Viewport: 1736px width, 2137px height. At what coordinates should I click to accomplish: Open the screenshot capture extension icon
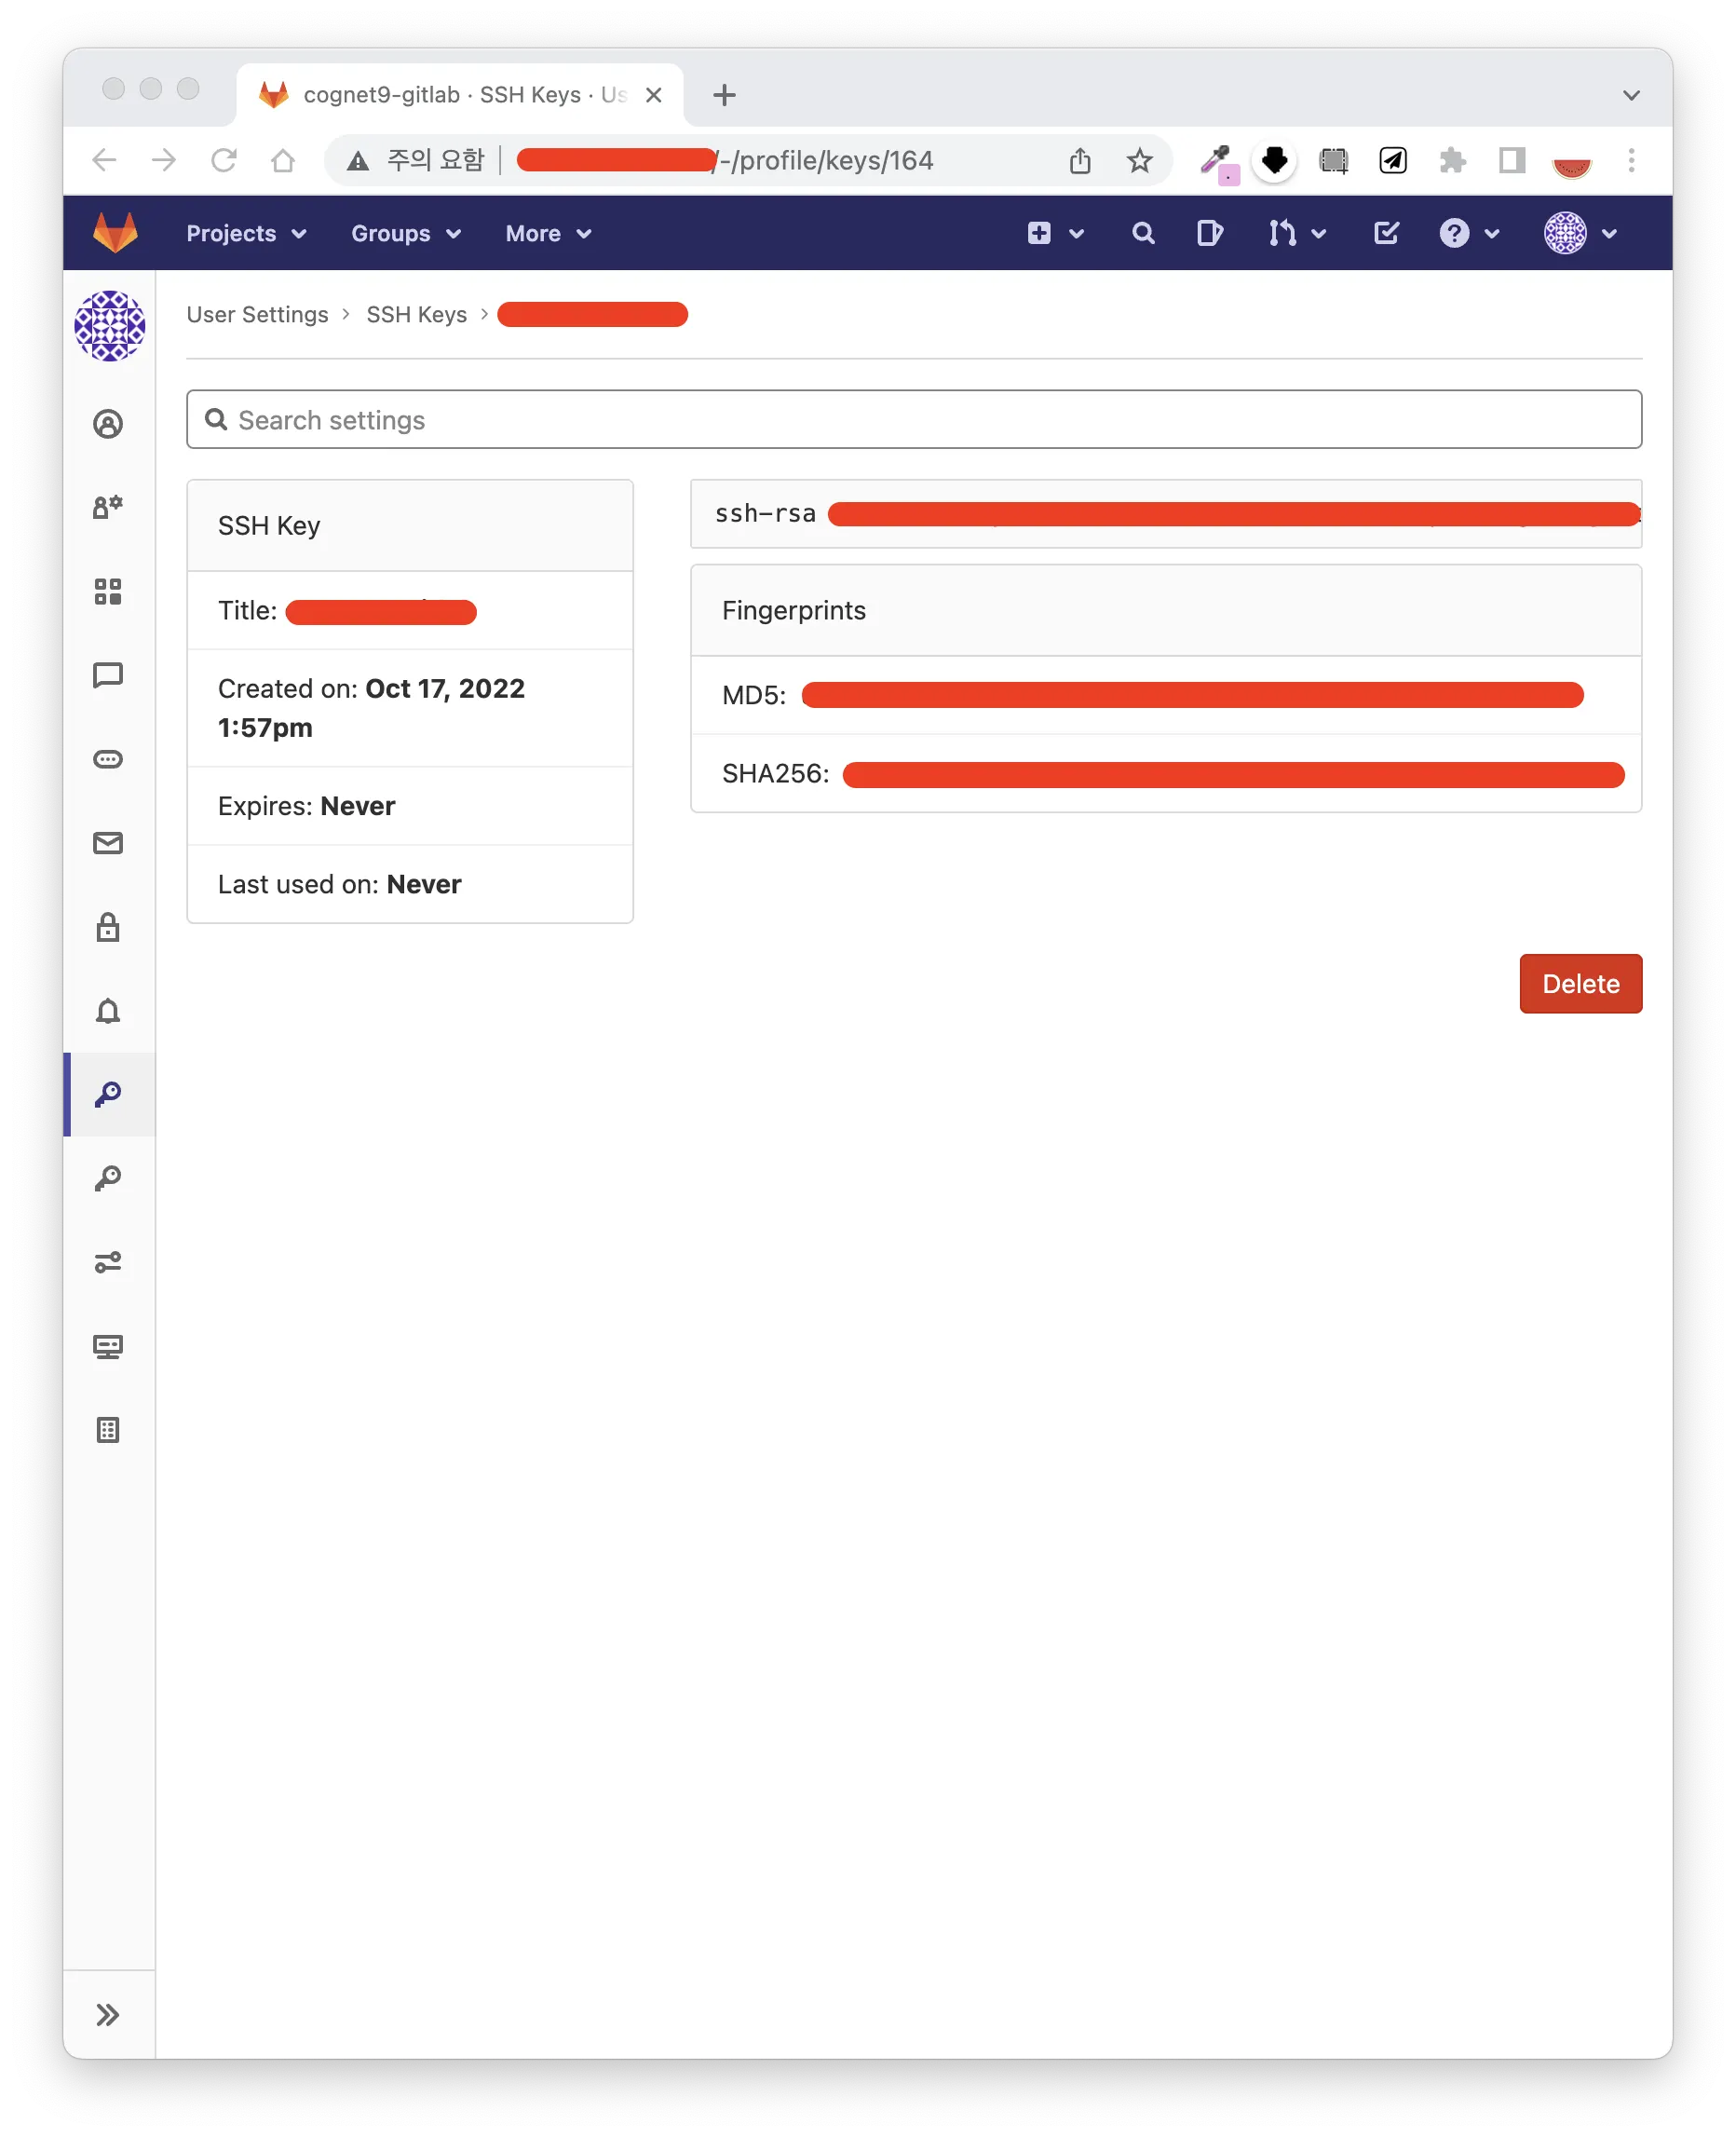coord(1333,160)
